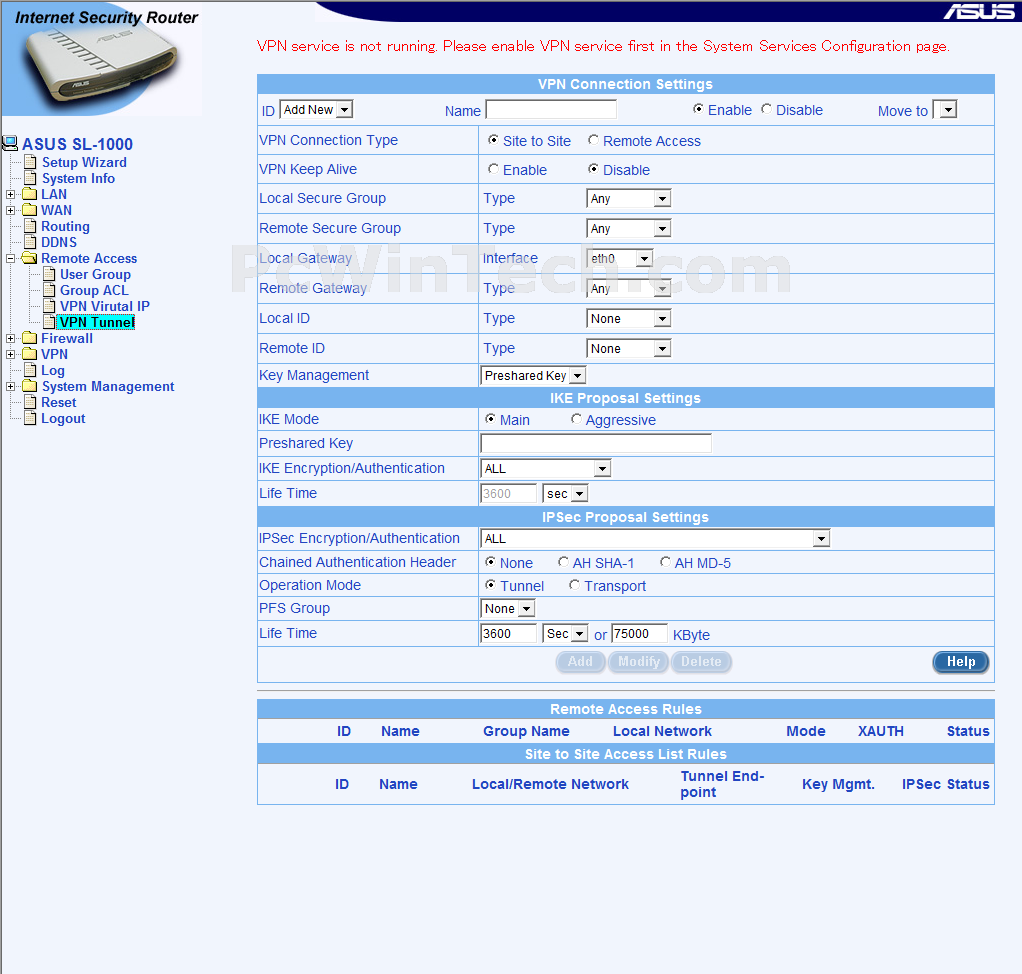Choose Remote Access connection type
The image size is (1022, 974).
click(x=593, y=140)
